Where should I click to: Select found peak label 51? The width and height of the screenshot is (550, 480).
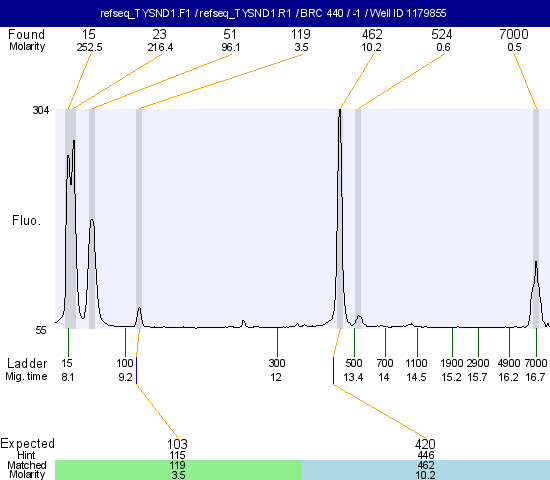pos(230,34)
